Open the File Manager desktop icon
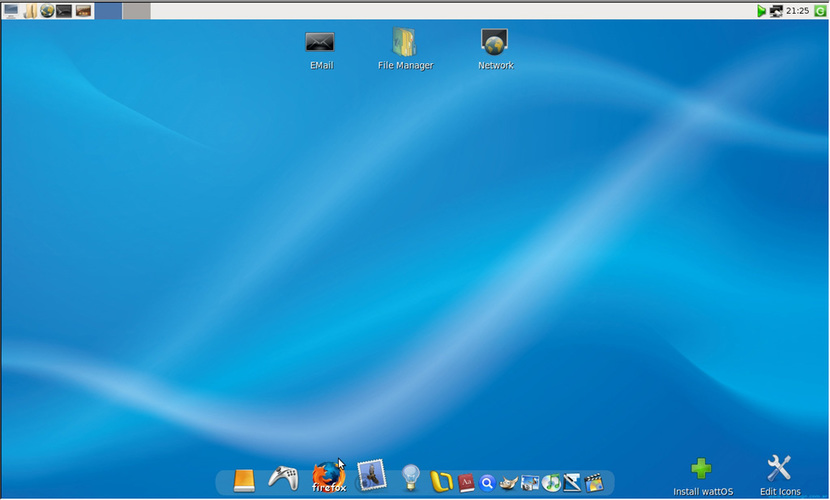 click(x=405, y=43)
